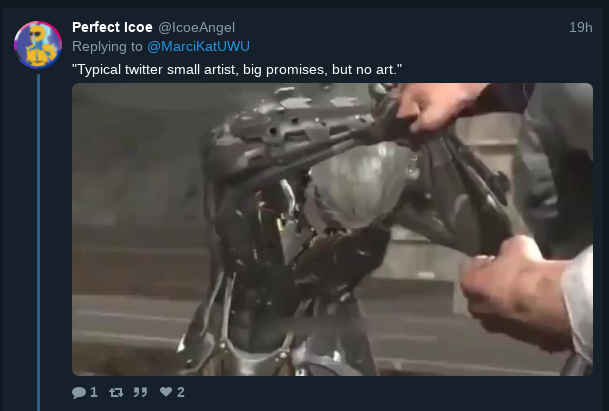Image resolution: width=609 pixels, height=411 pixels.
Task: Play the embedded robot video
Action: [332, 229]
